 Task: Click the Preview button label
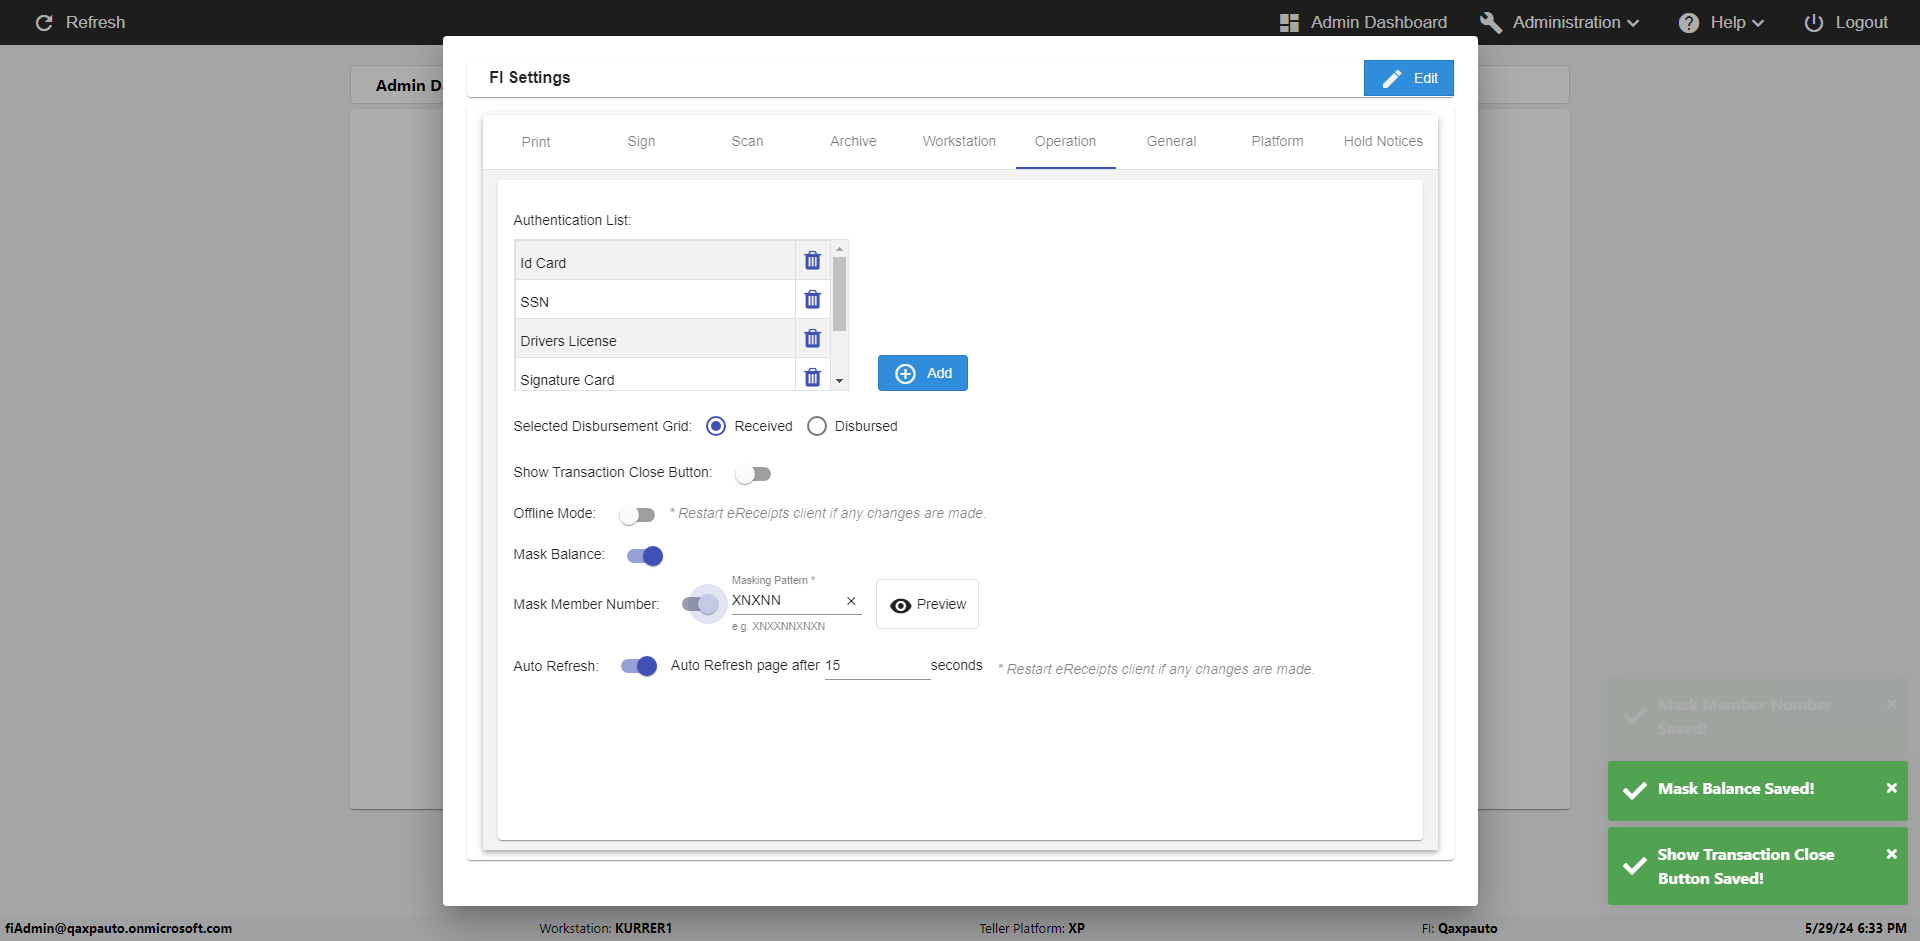click(x=941, y=604)
